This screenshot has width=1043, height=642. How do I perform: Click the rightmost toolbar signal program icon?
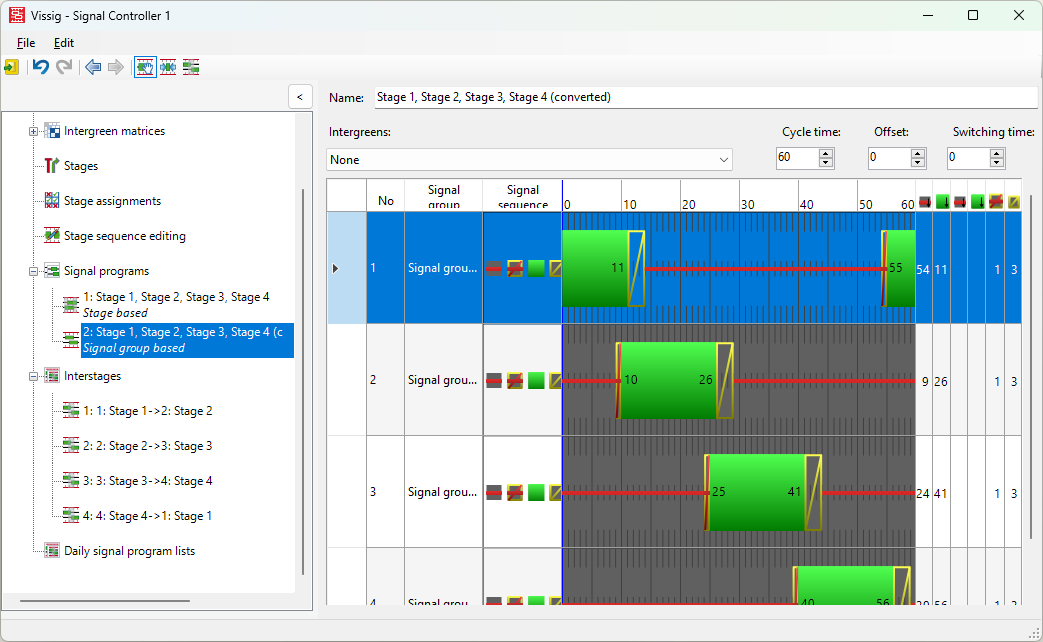191,67
